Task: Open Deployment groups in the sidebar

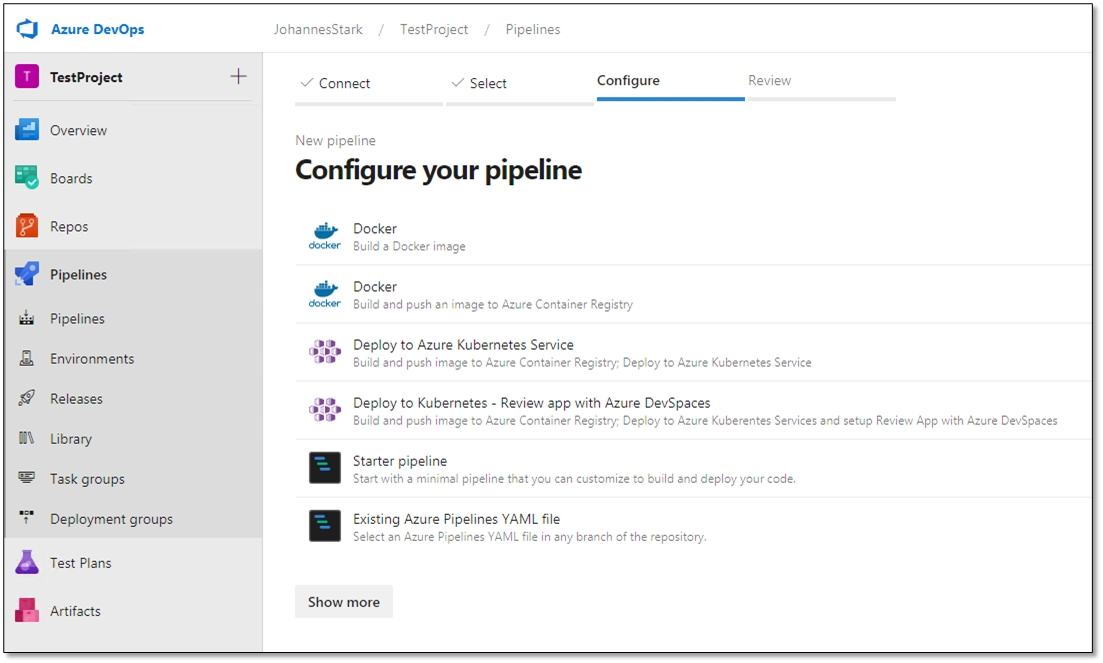Action: click(x=133, y=519)
